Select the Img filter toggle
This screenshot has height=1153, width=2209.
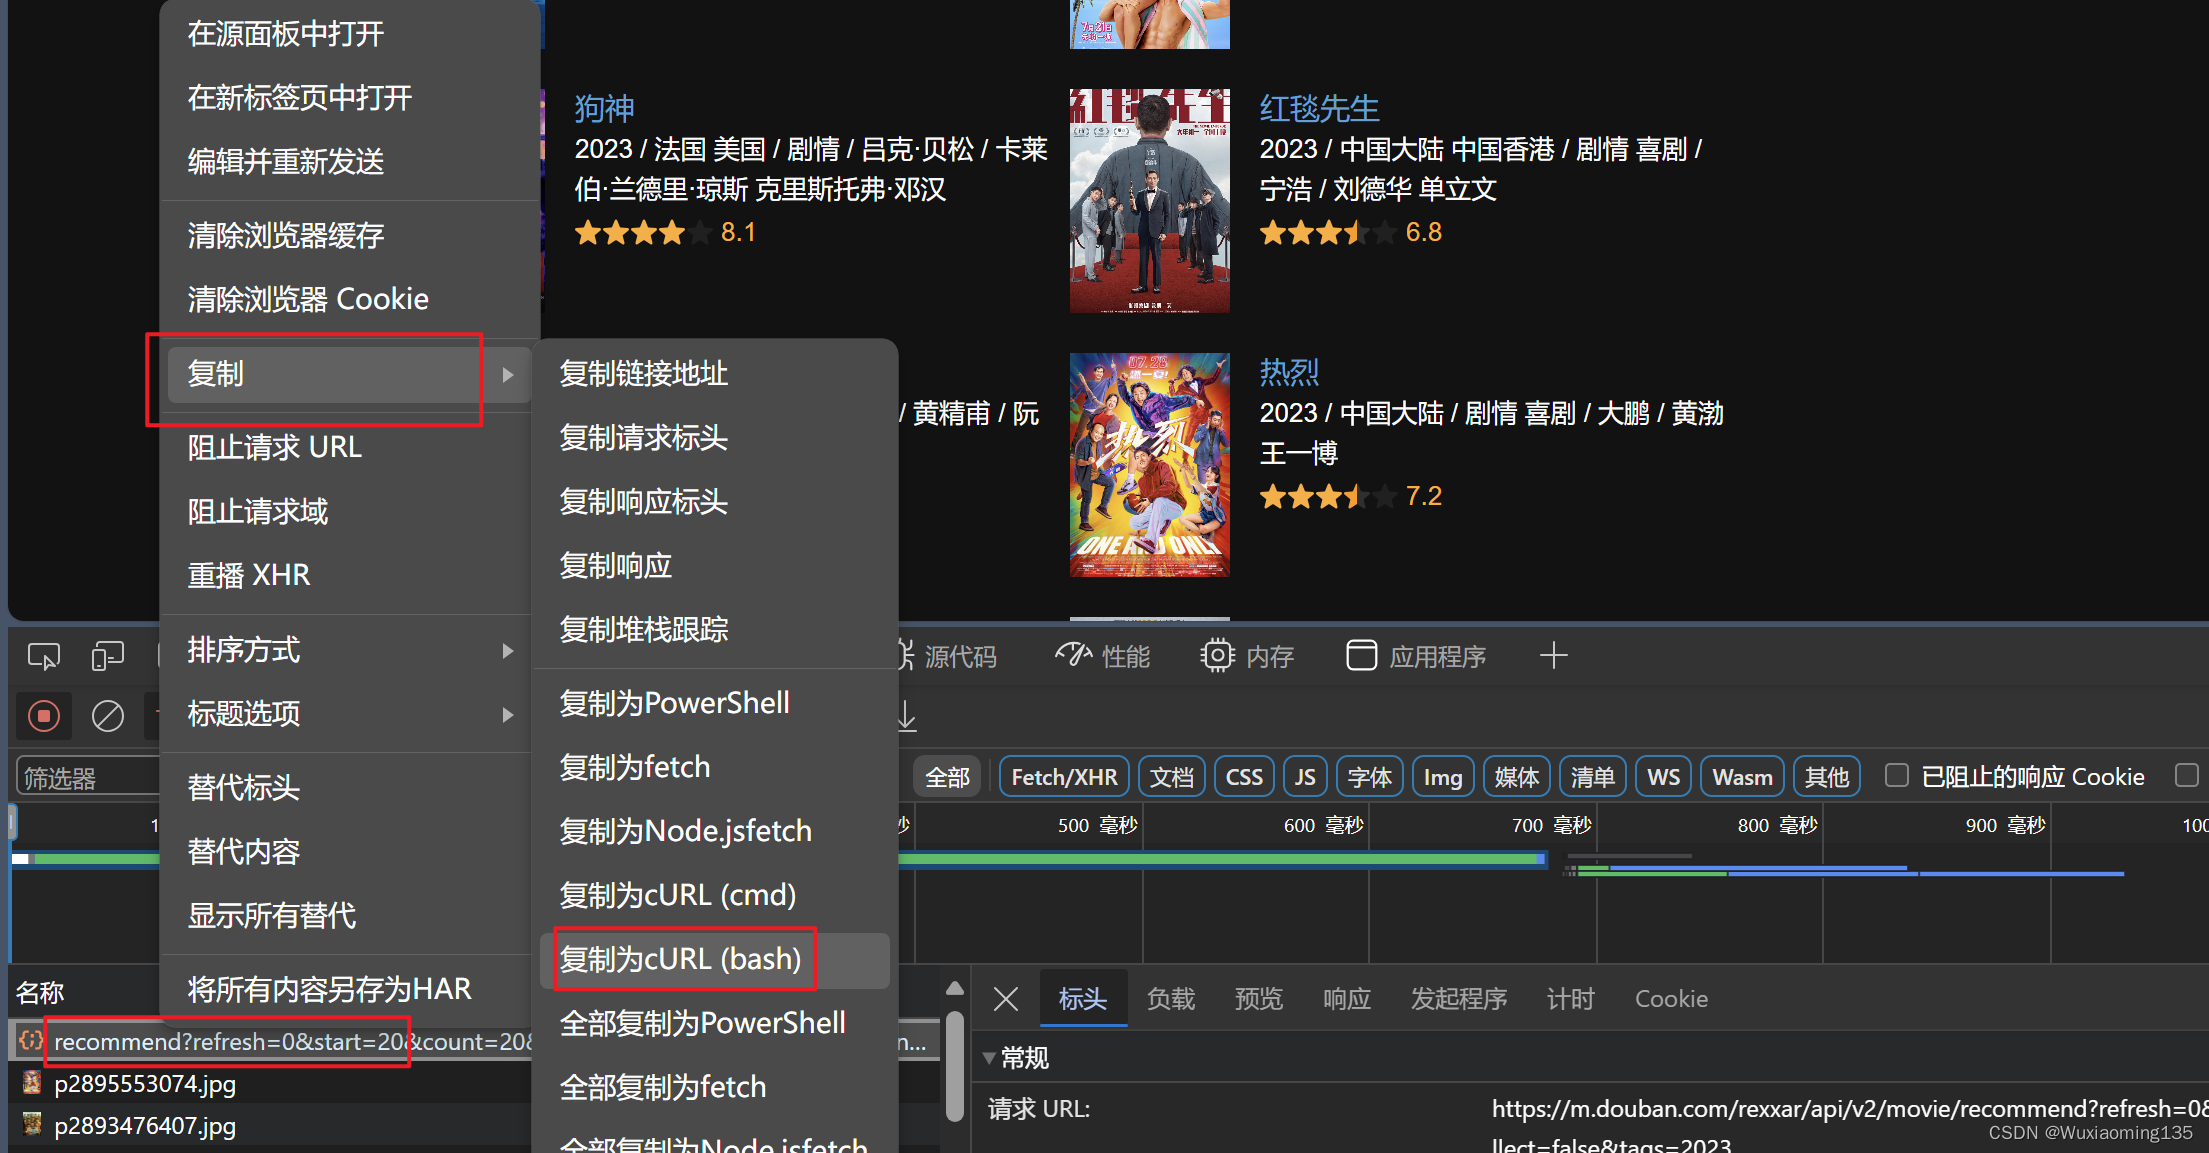1442,777
